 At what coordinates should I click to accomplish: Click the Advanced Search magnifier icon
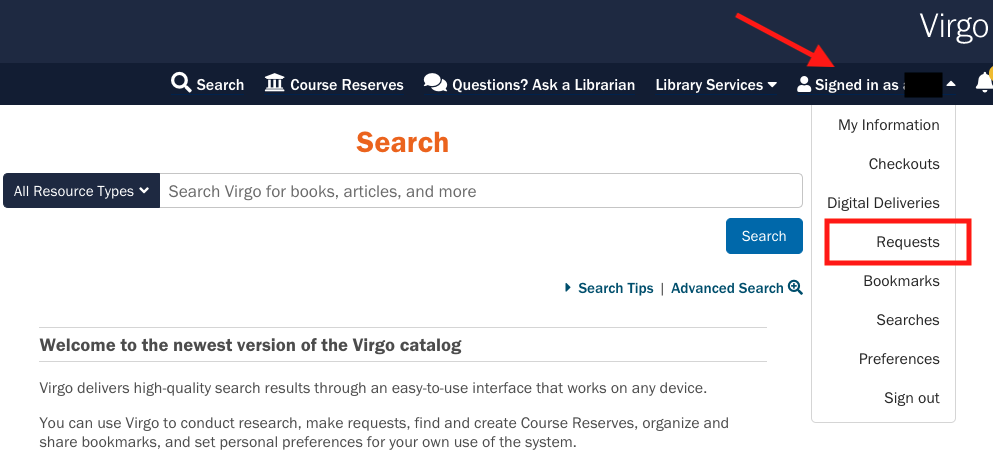(x=796, y=287)
